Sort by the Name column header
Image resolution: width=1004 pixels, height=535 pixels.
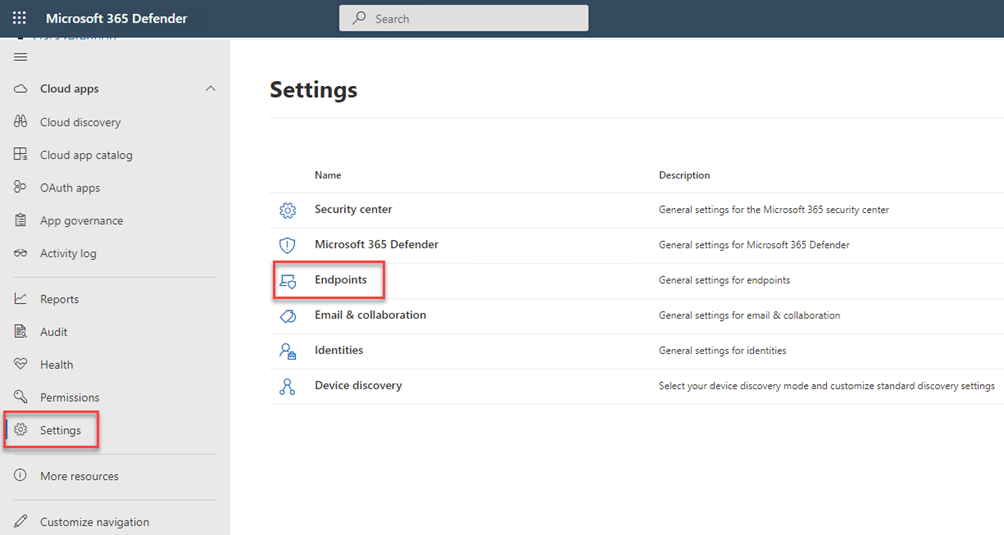[328, 175]
